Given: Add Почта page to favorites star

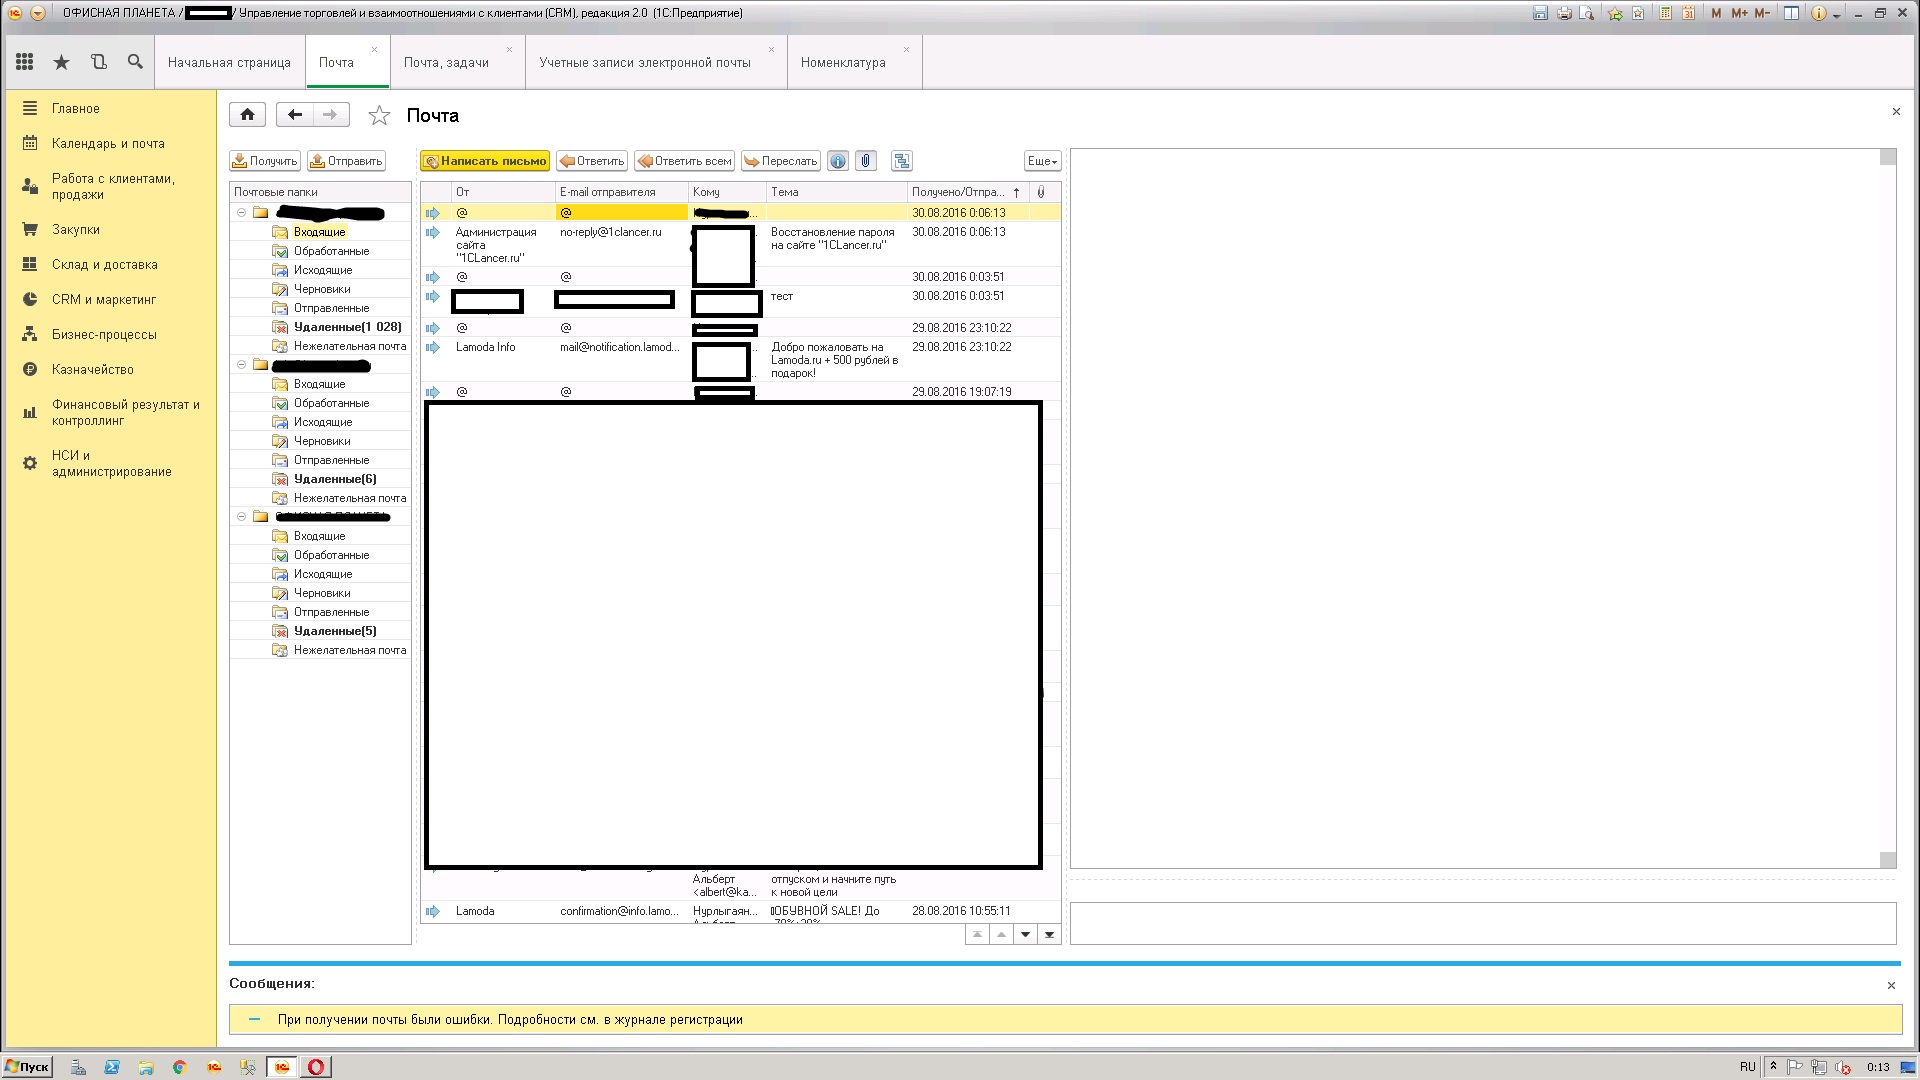Looking at the screenshot, I should (379, 116).
